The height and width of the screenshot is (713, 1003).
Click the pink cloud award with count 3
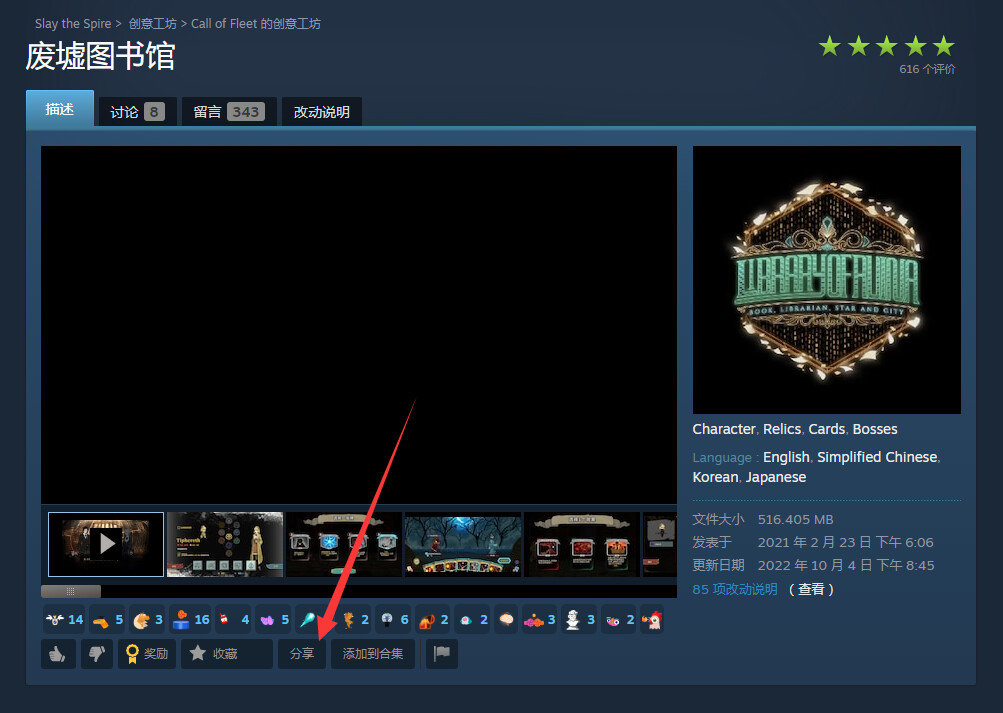pos(539,619)
